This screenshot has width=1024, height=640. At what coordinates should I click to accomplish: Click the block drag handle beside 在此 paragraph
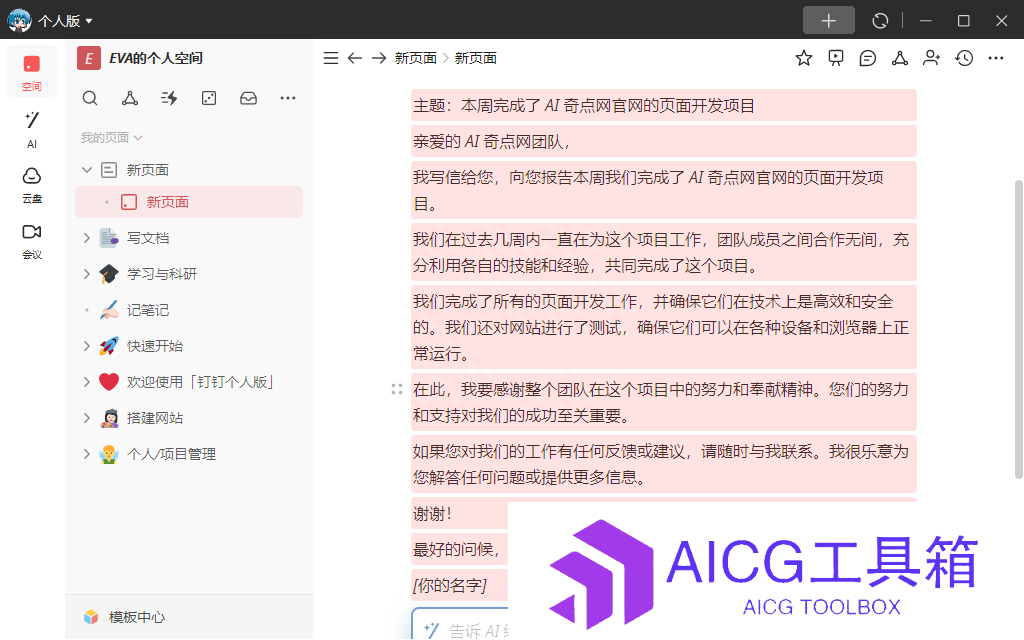click(x=396, y=389)
